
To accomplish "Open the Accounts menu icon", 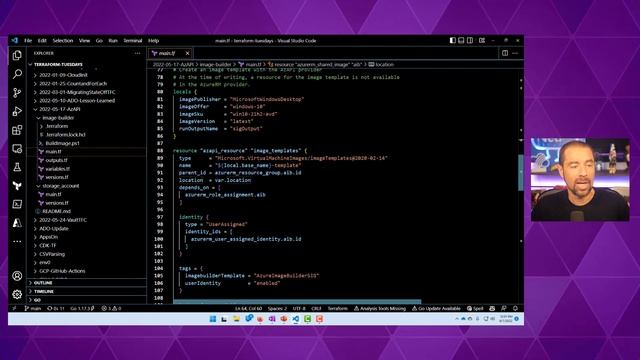I will pos(17,276).
